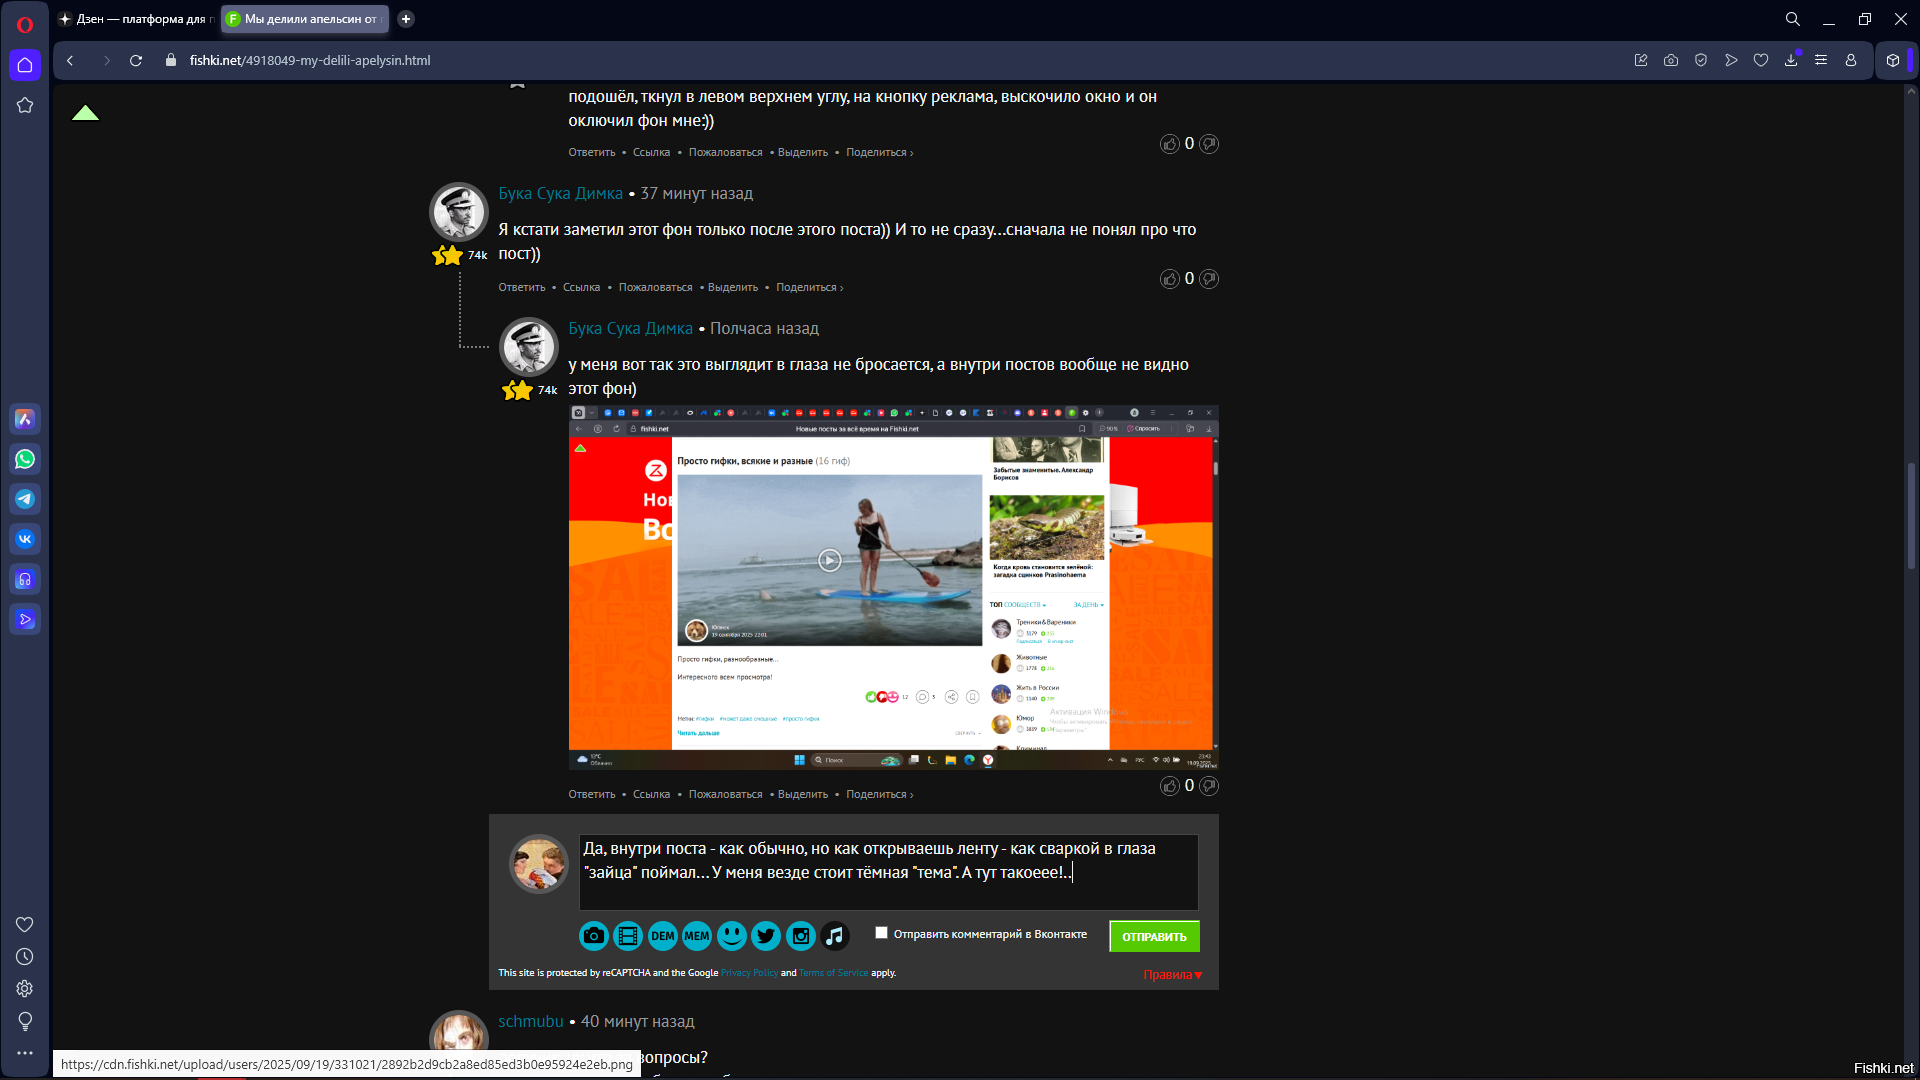Open VK messenger in sidebar
Viewport: 1920px width, 1080px height.
tap(25, 539)
